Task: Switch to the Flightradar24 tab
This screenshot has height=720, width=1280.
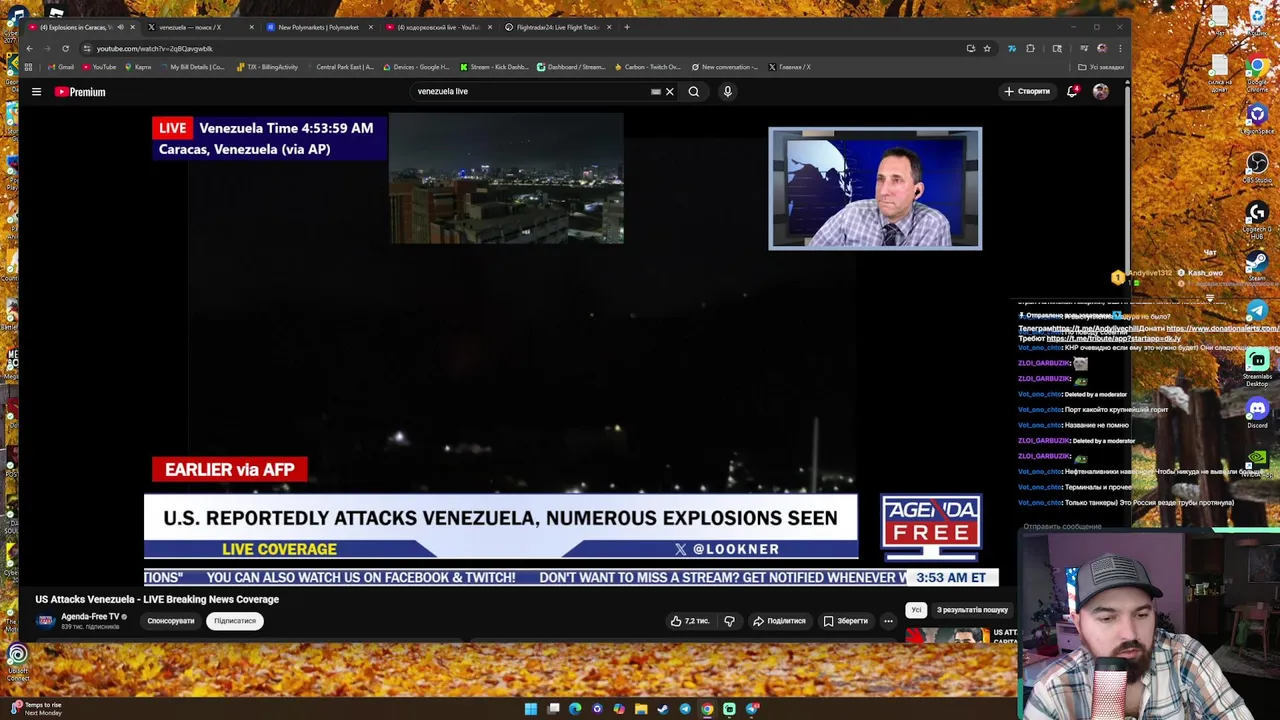Action: coord(556,27)
